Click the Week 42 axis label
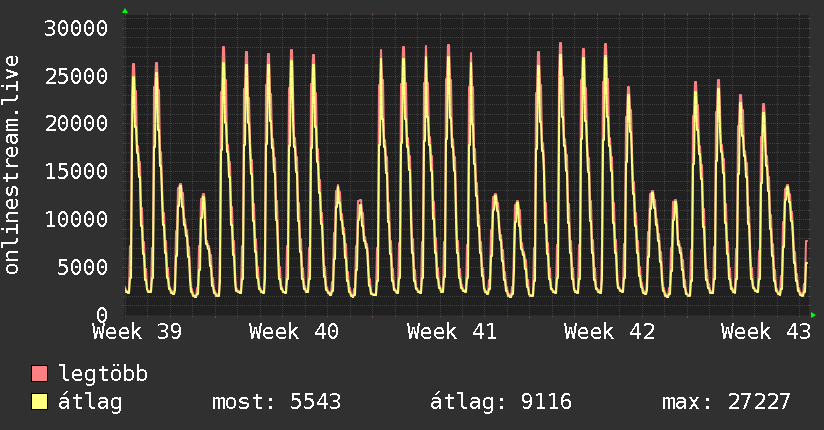Image resolution: width=824 pixels, height=430 pixels. click(x=609, y=332)
